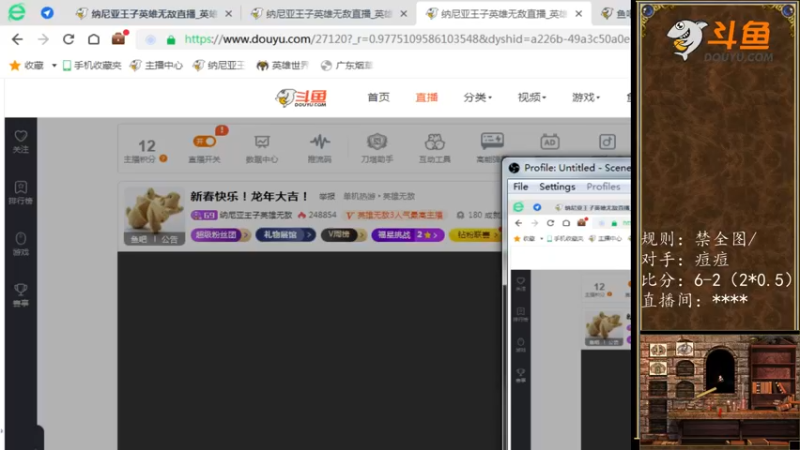Click the 礼物展馆 blue button
Screen dimensions: 800x450
(285, 235)
